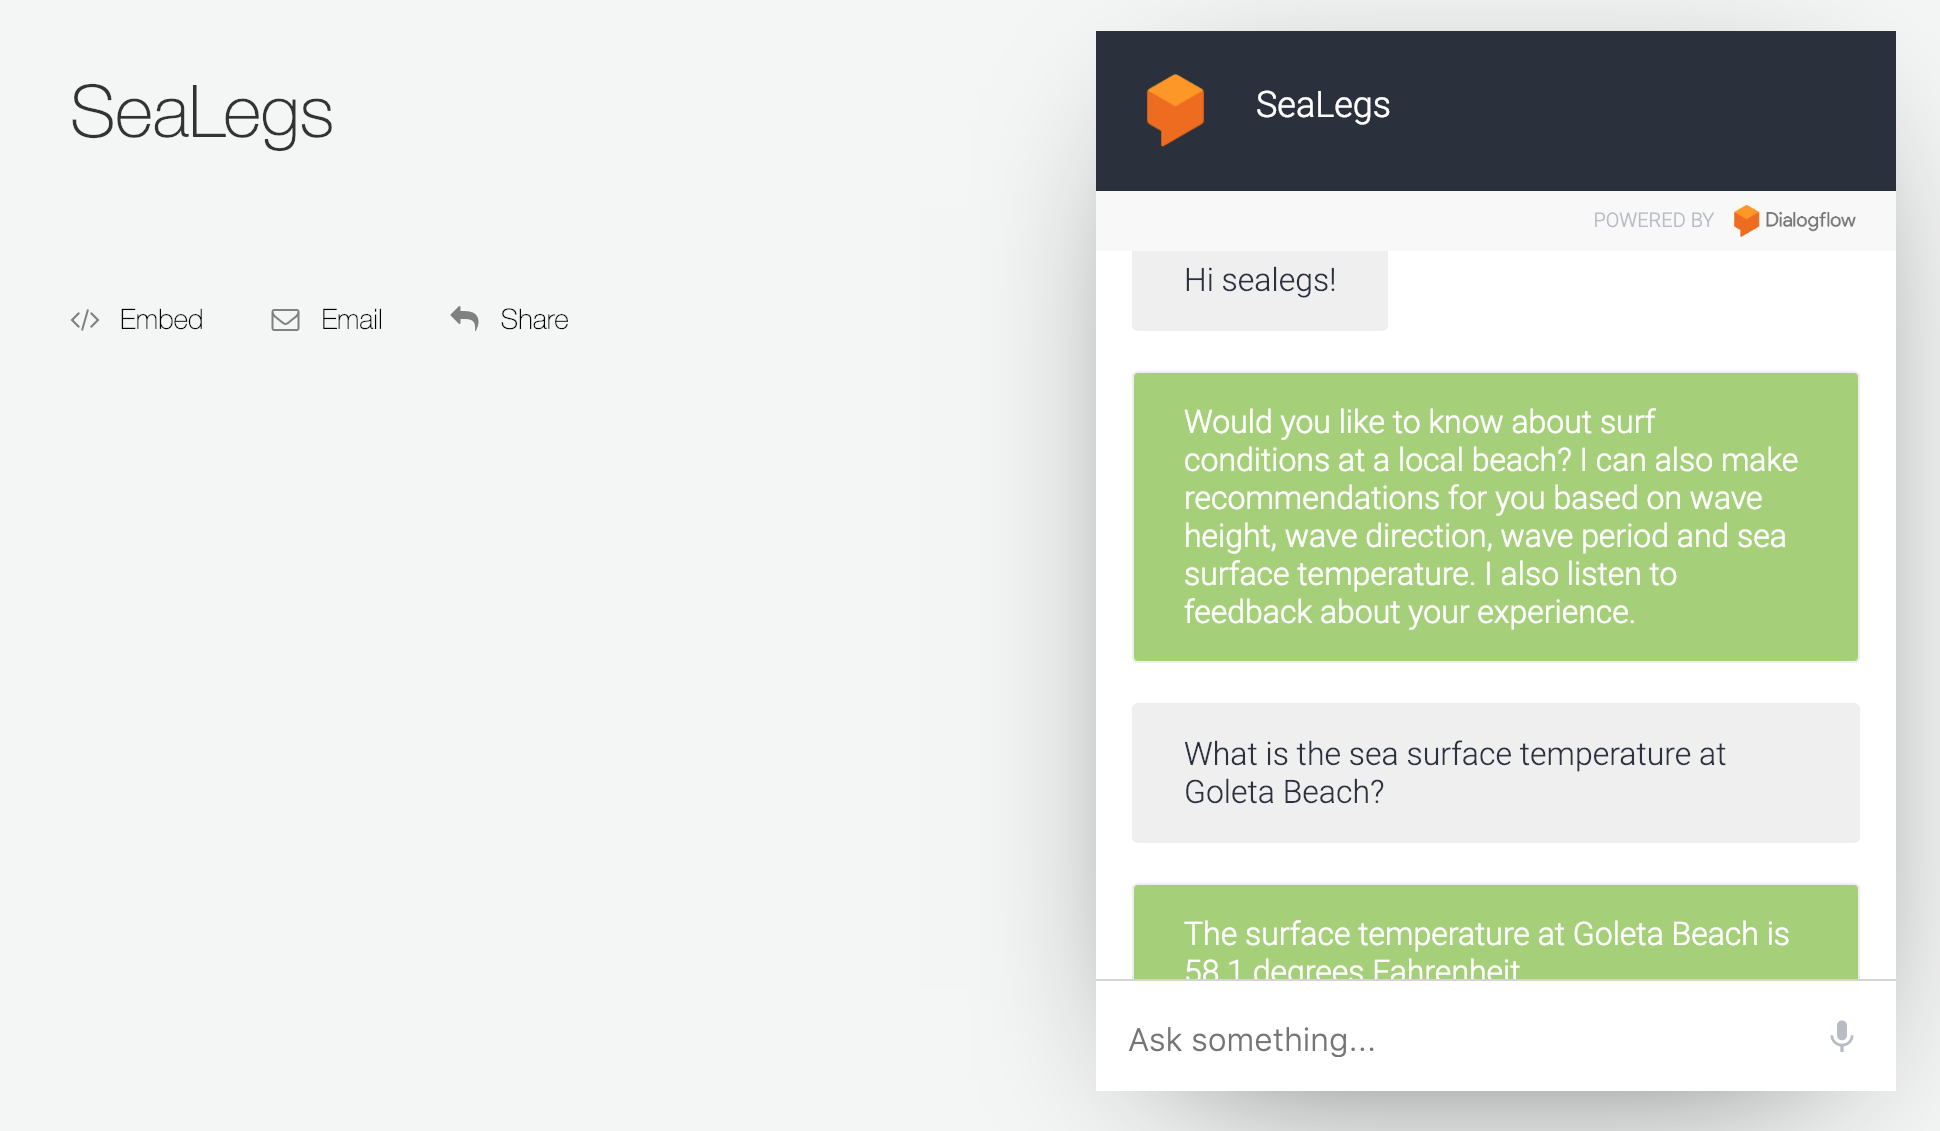This screenshot has height=1131, width=1940.
Task: Select the Share link text
Action: (x=534, y=320)
